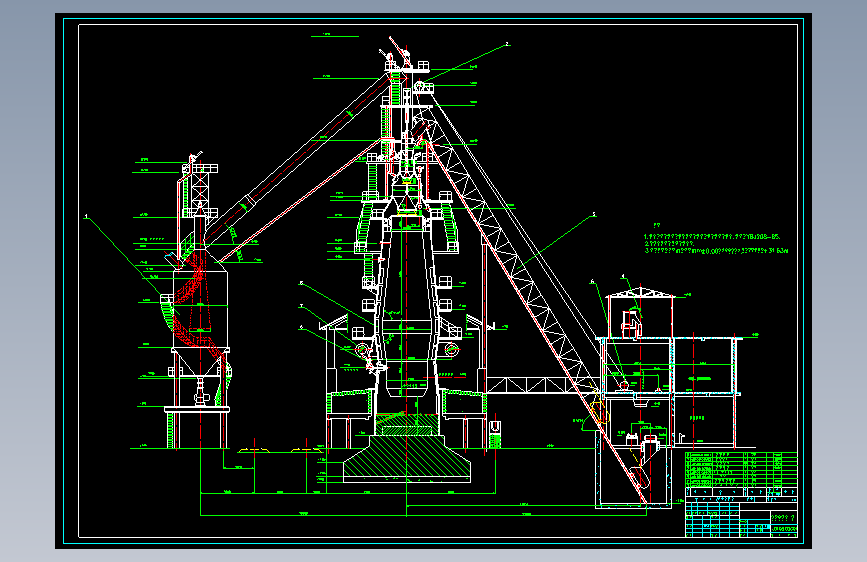Screen dimensions: 867x562
Task: Select the yellow skip car on the incline
Action: pos(599,412)
